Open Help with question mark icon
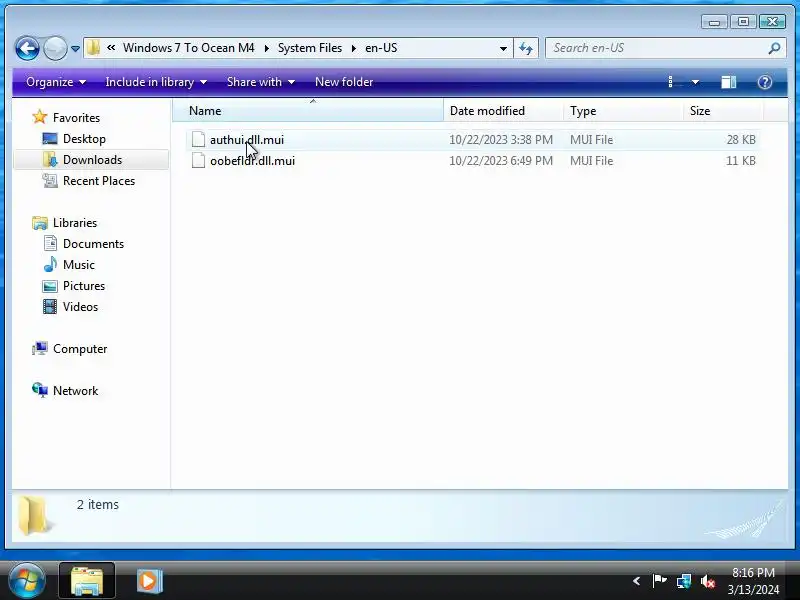 point(764,82)
